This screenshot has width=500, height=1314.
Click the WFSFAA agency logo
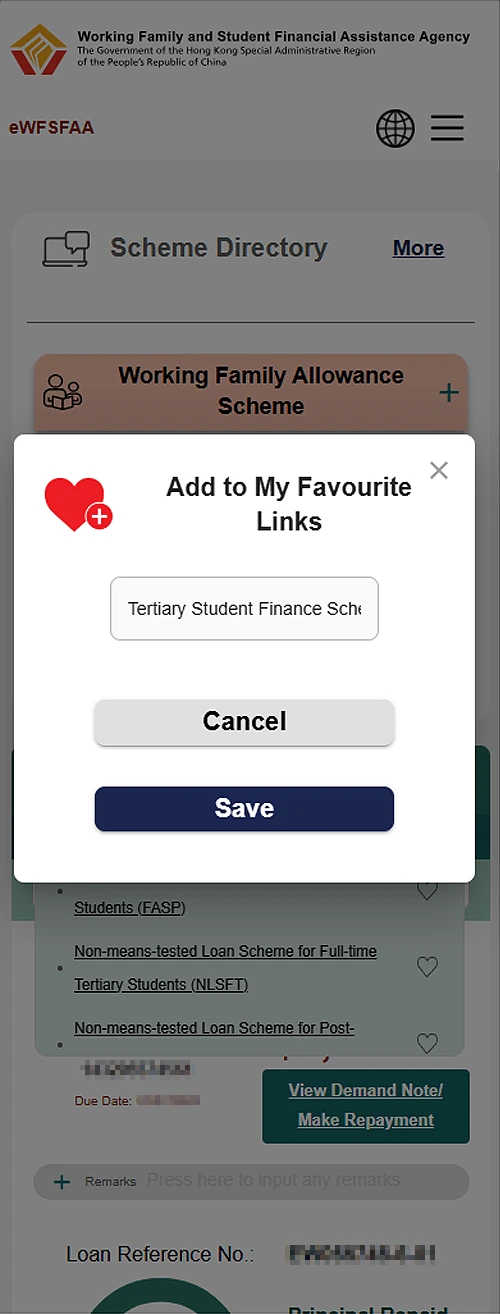tap(39, 50)
